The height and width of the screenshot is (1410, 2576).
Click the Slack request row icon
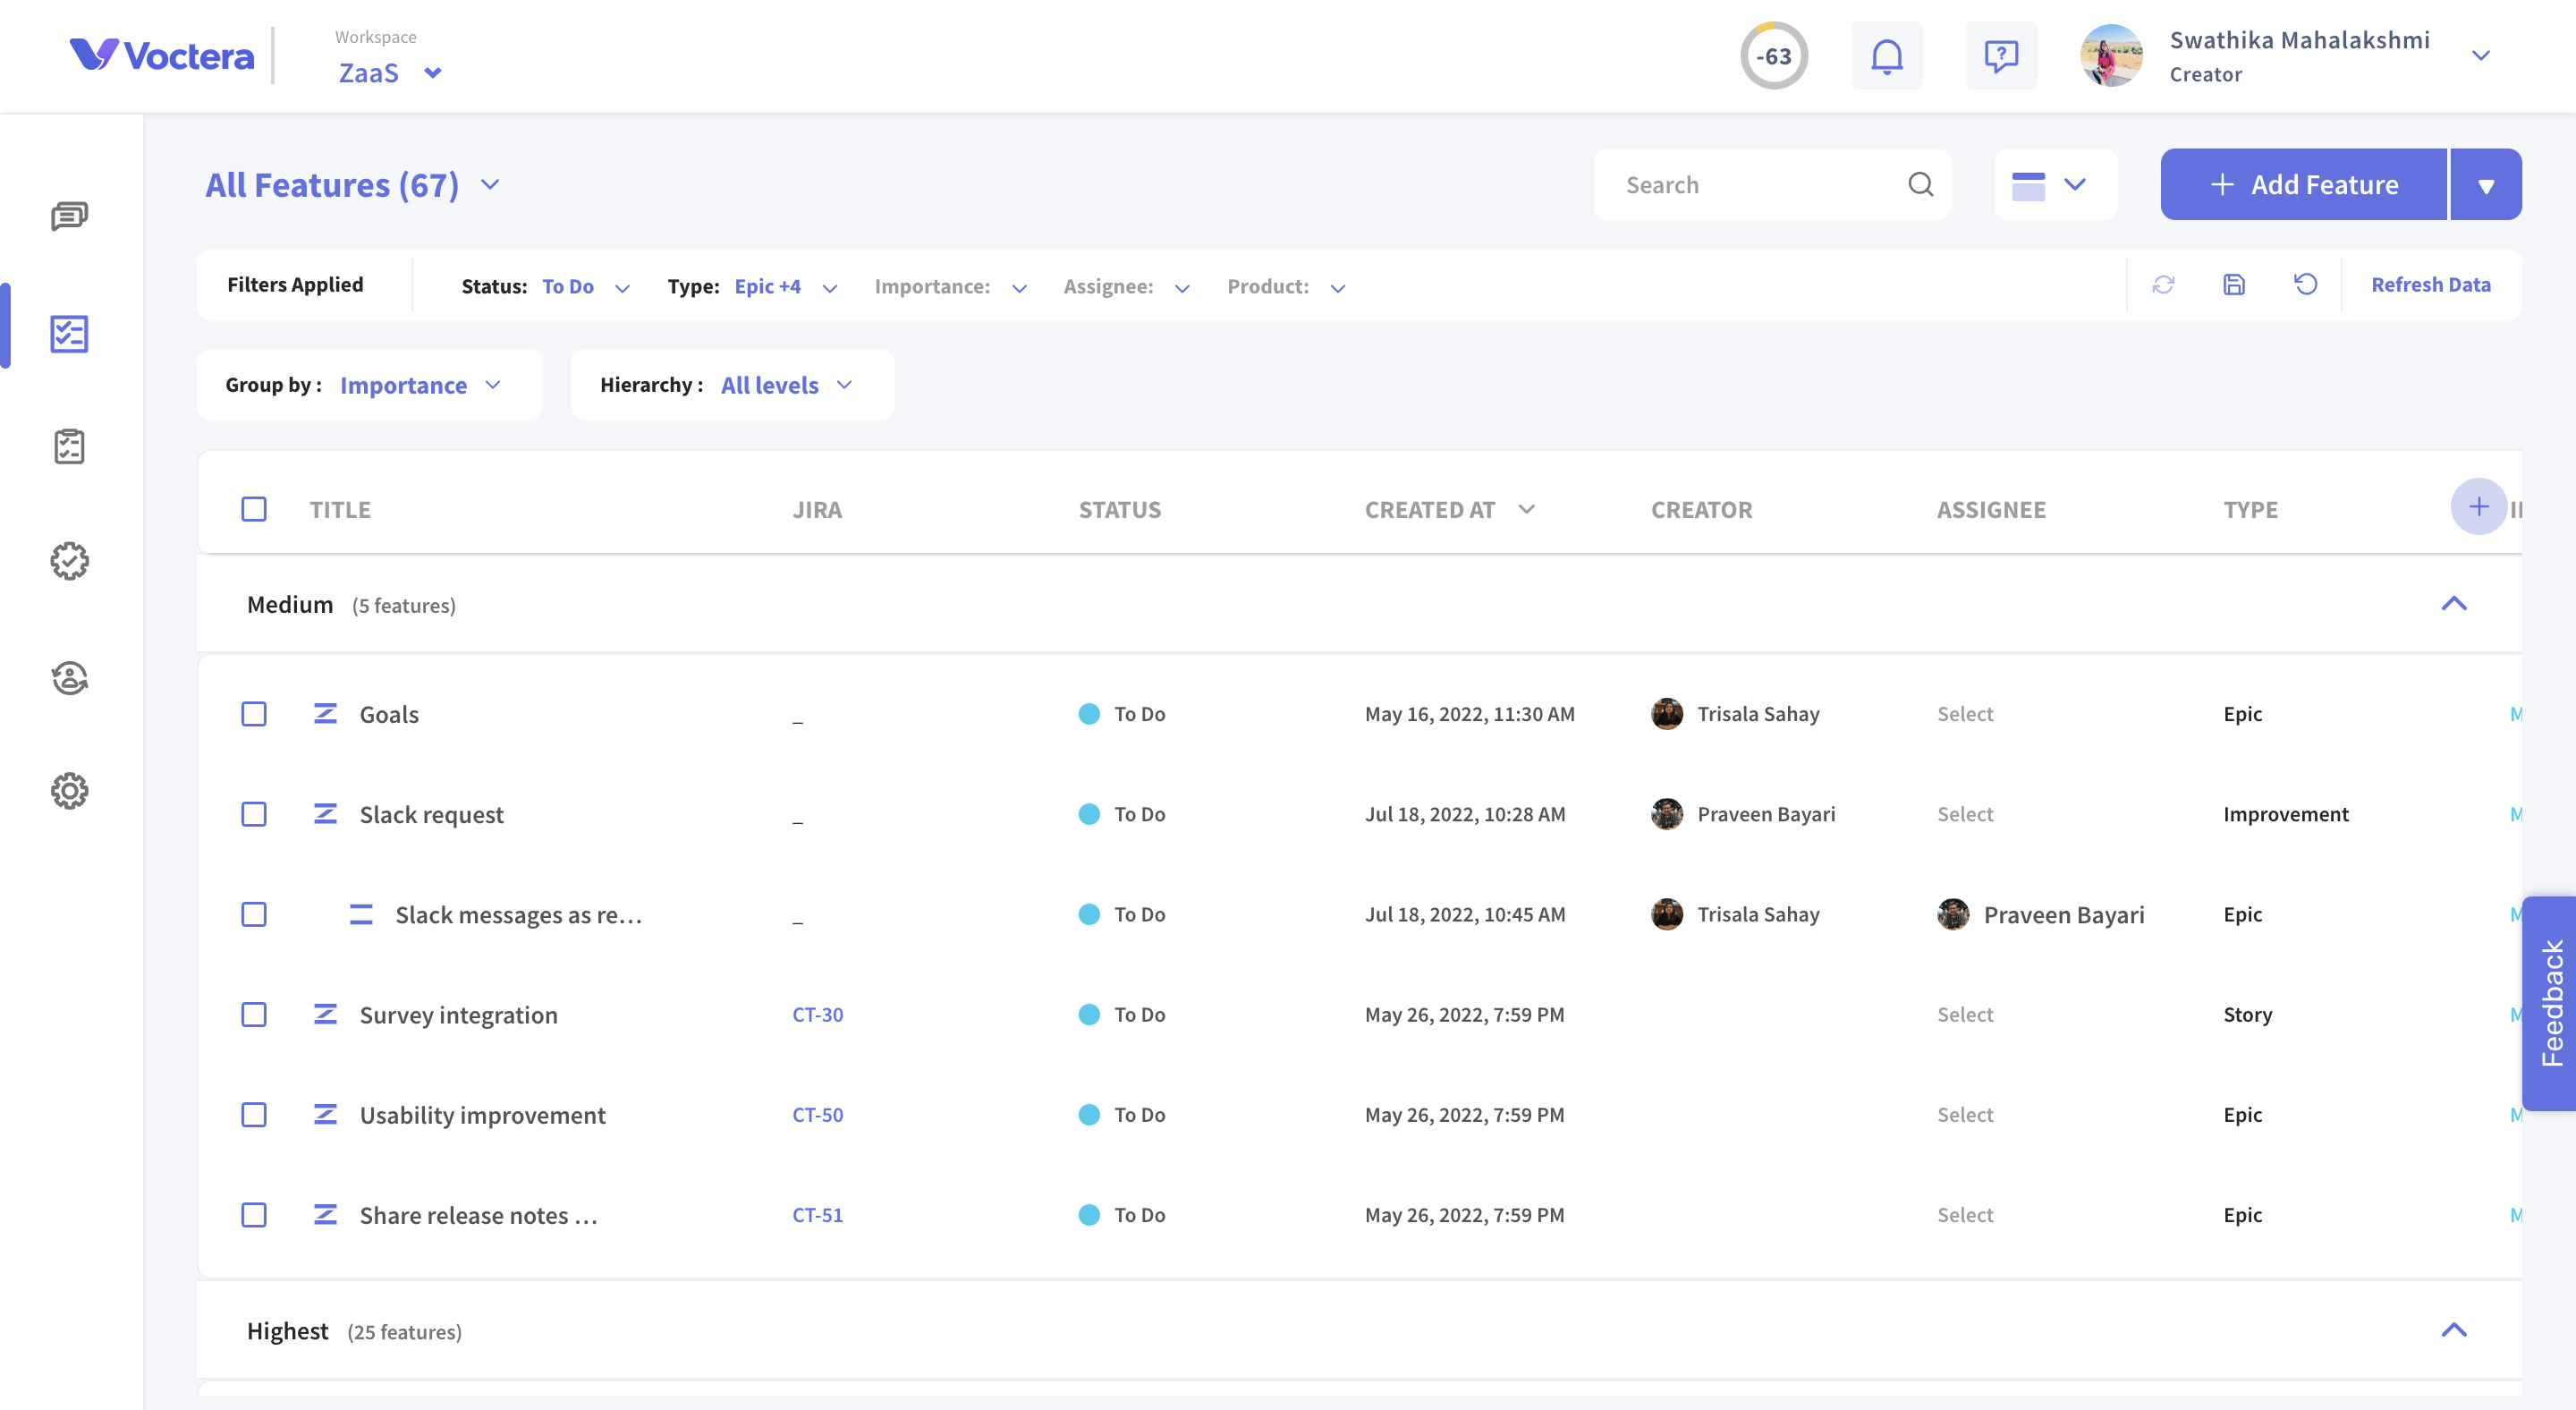[x=325, y=813]
